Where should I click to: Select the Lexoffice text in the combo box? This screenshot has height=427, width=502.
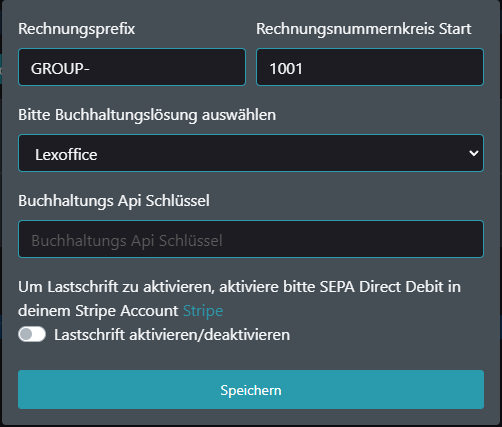click(x=66, y=155)
